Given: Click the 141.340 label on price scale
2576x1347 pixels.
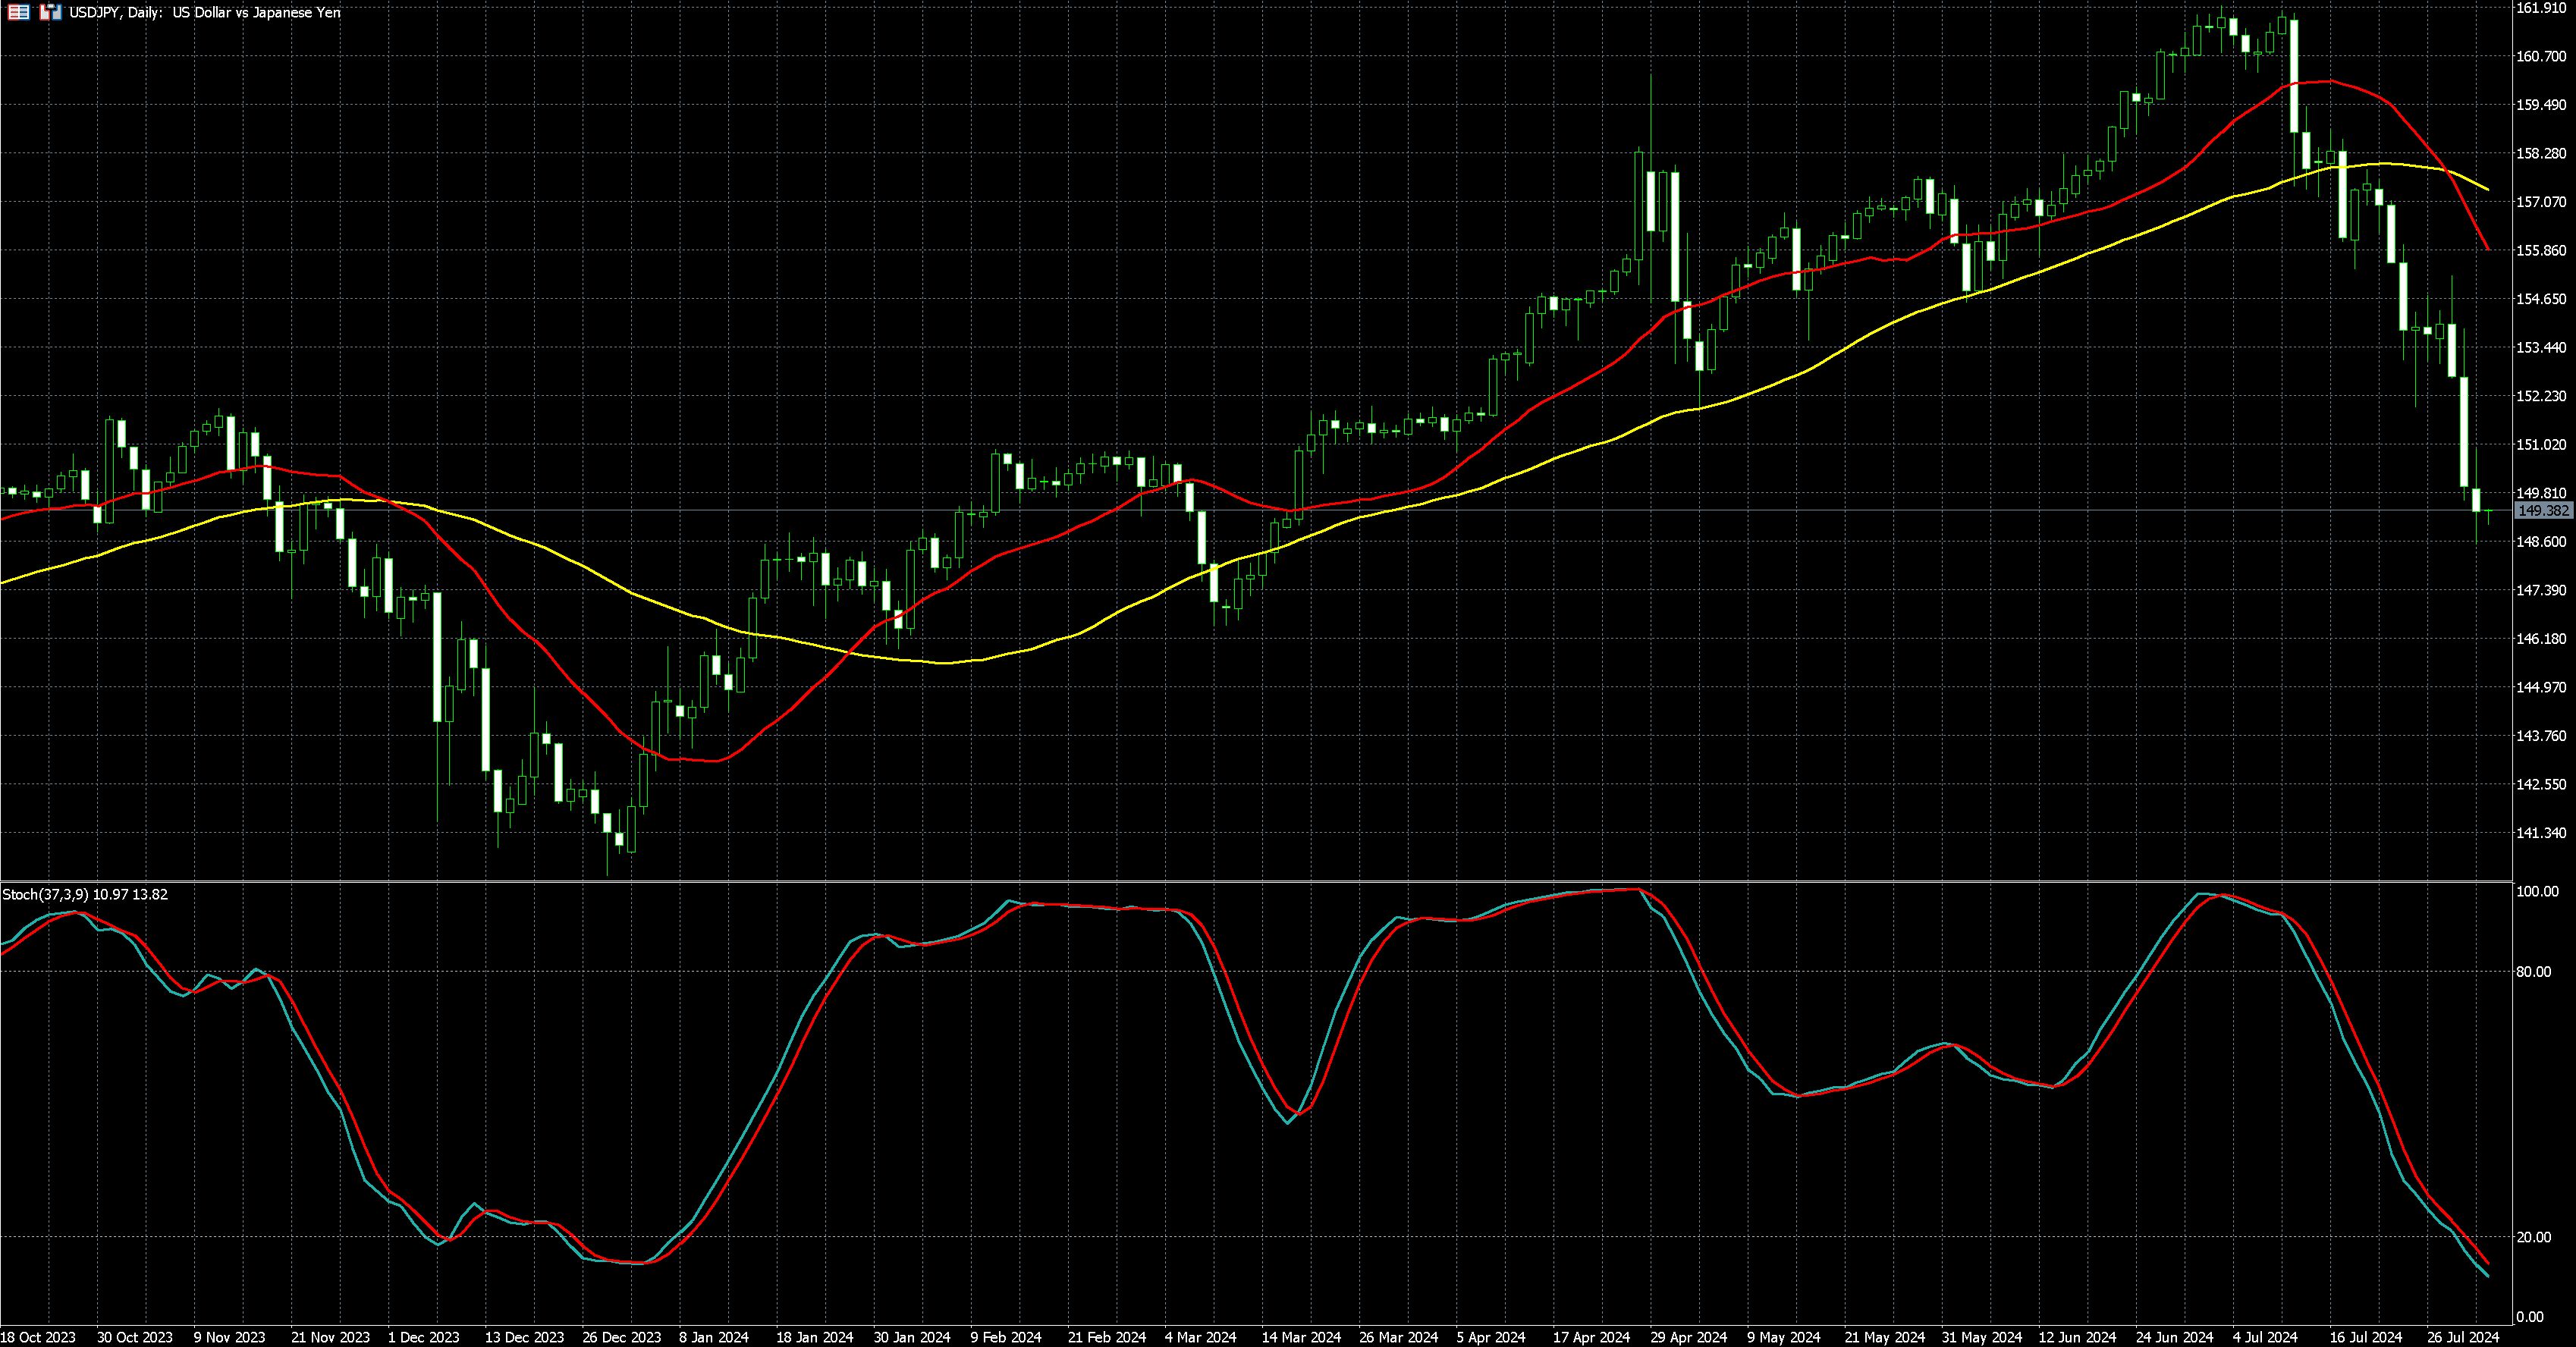Looking at the screenshot, I should [x=2541, y=833].
